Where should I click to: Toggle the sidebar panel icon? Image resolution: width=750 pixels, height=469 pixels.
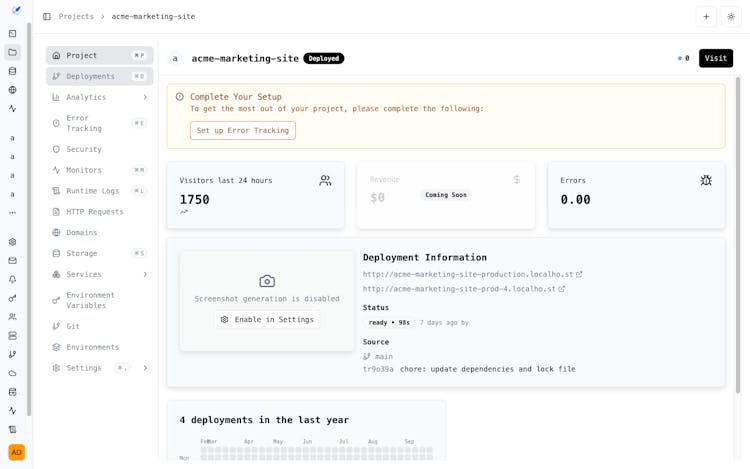point(47,17)
